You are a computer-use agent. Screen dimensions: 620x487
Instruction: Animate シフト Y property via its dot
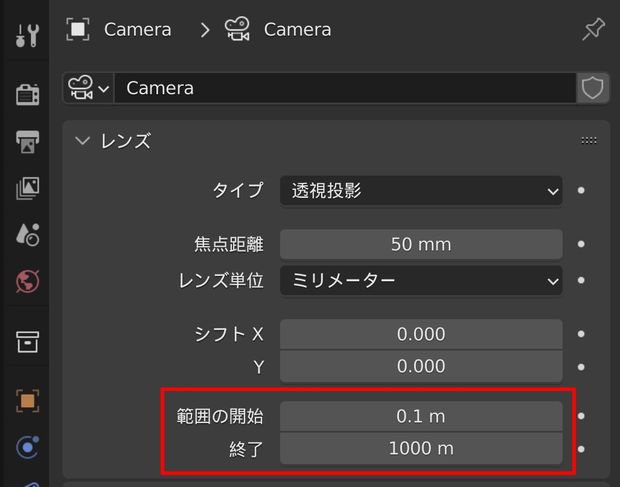pyautogui.click(x=581, y=367)
